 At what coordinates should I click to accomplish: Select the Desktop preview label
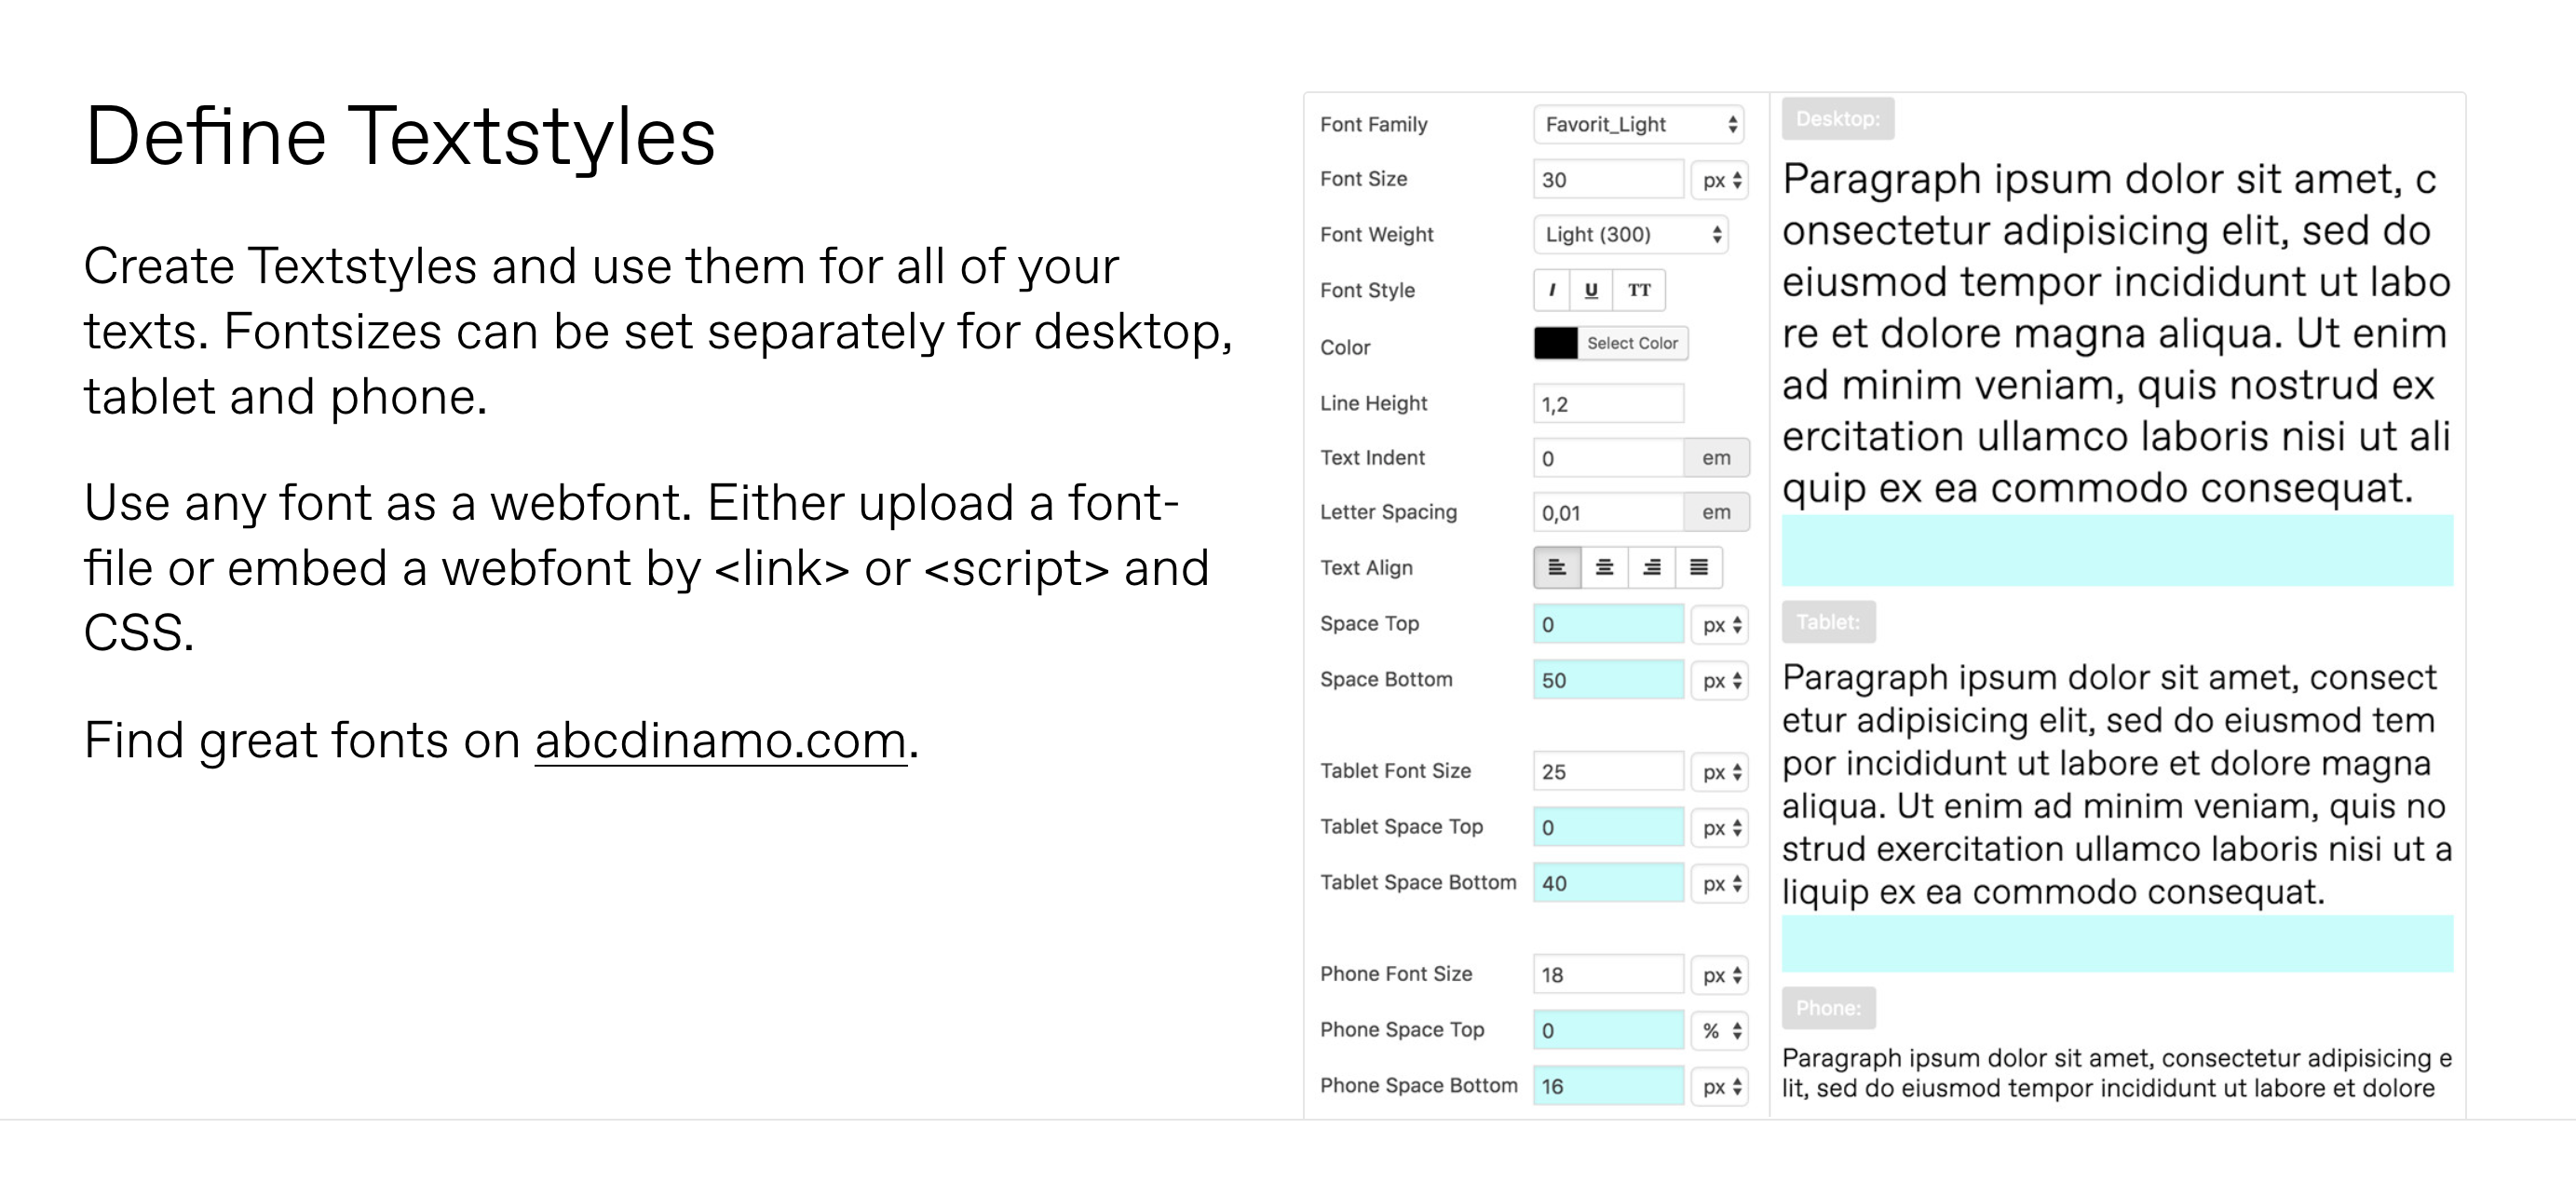click(x=1837, y=119)
